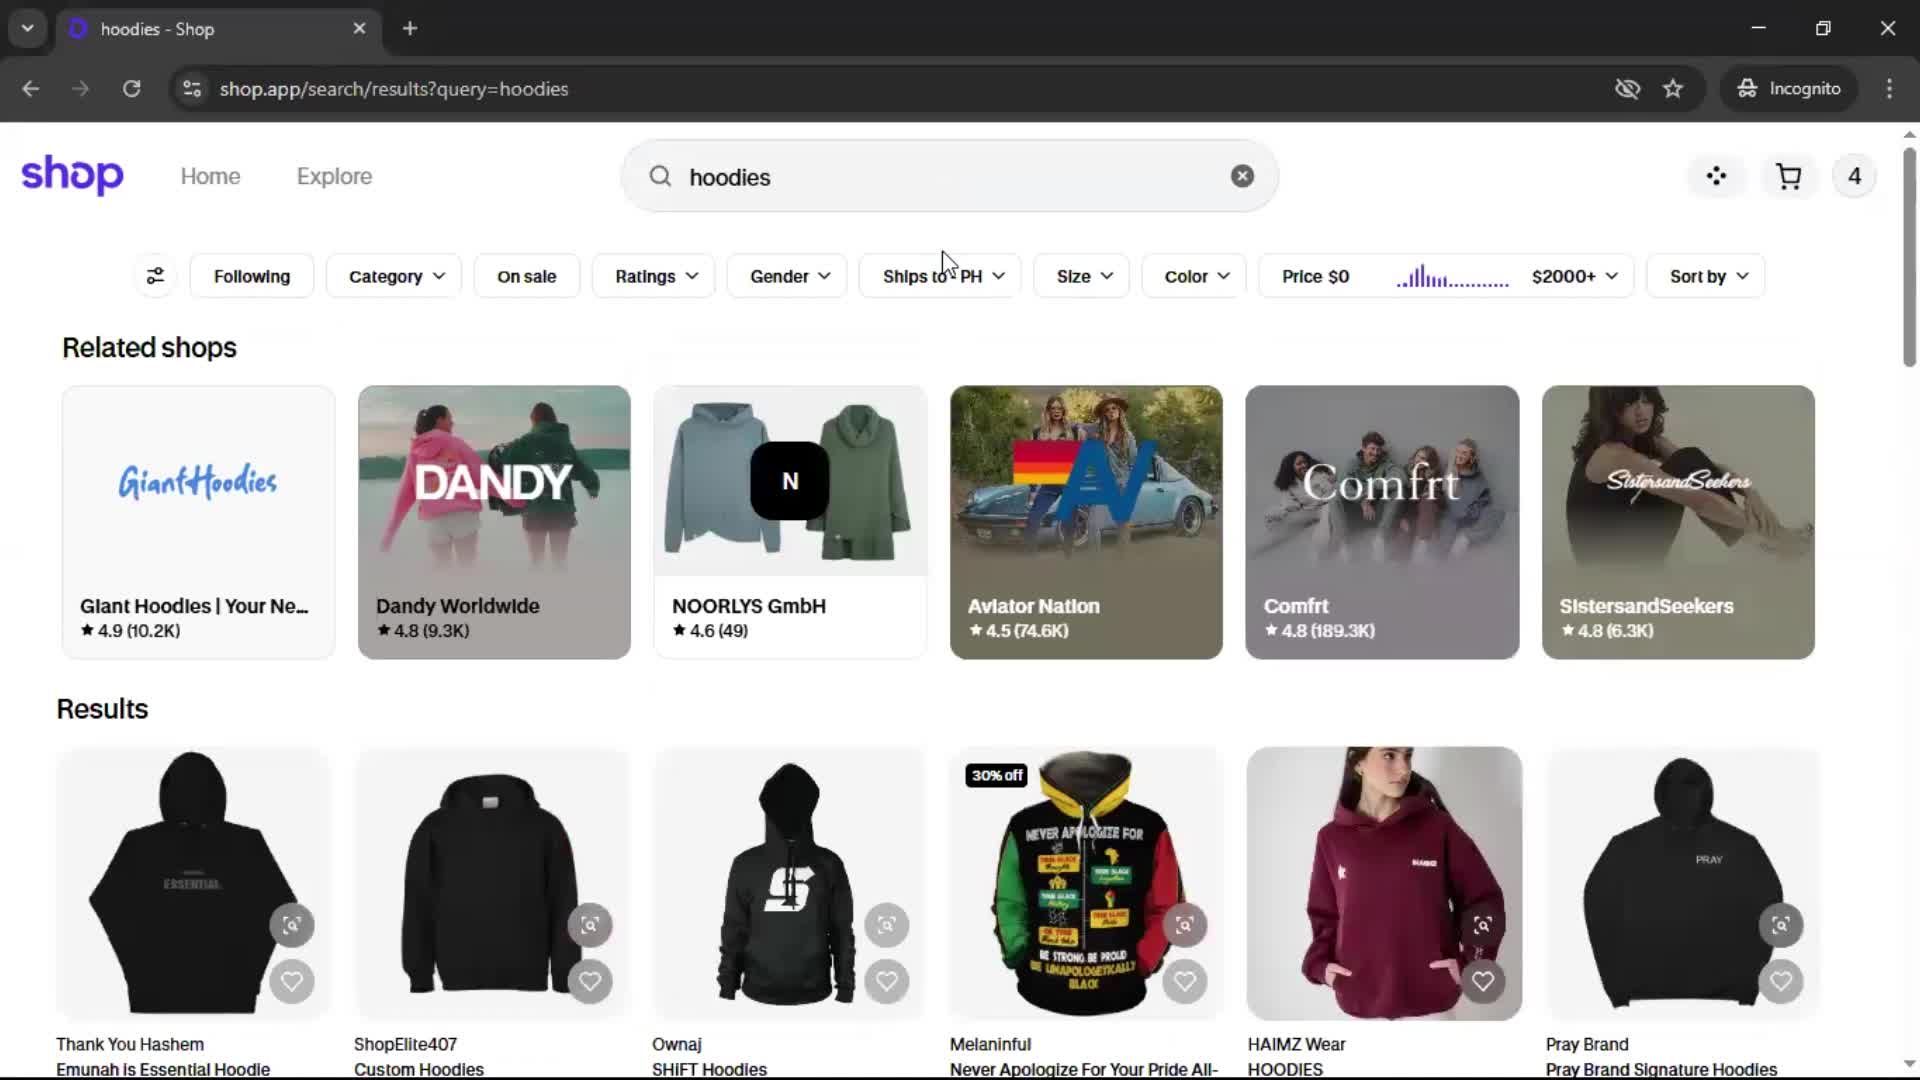The width and height of the screenshot is (1920, 1080).
Task: Run visual search on SHIFT Hoodies item
Action: point(886,925)
